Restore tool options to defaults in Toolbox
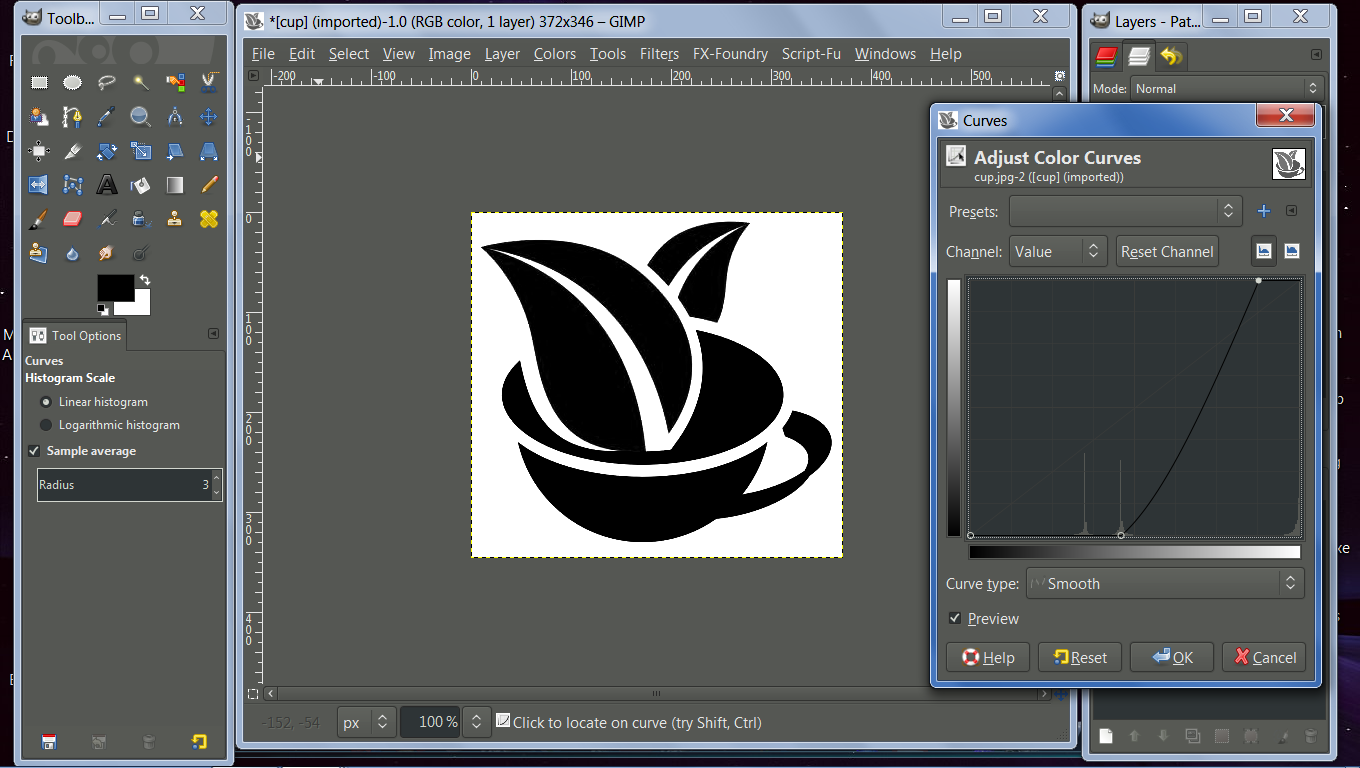This screenshot has height=768, width=1360. 199,742
